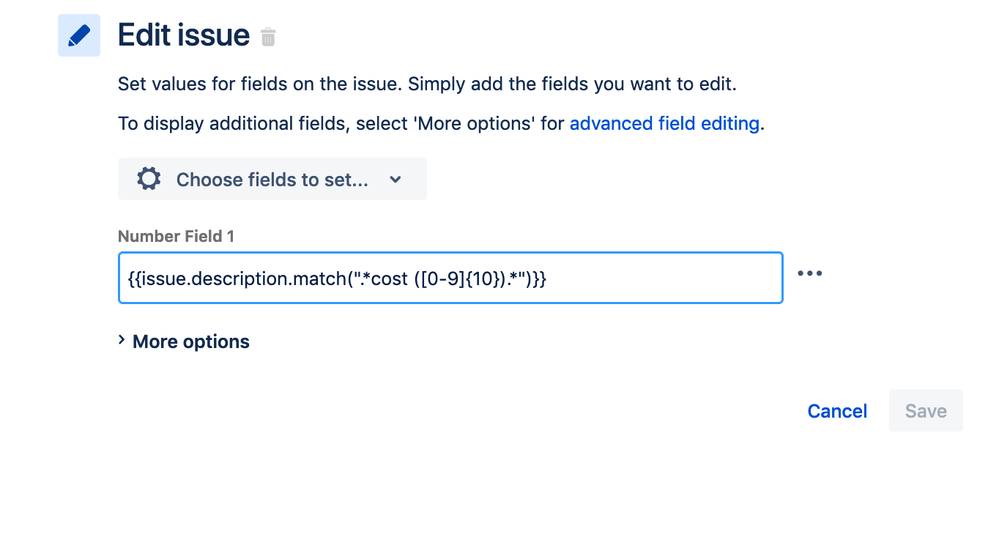
Task: Click the word match in the smart value
Action: point(322,278)
